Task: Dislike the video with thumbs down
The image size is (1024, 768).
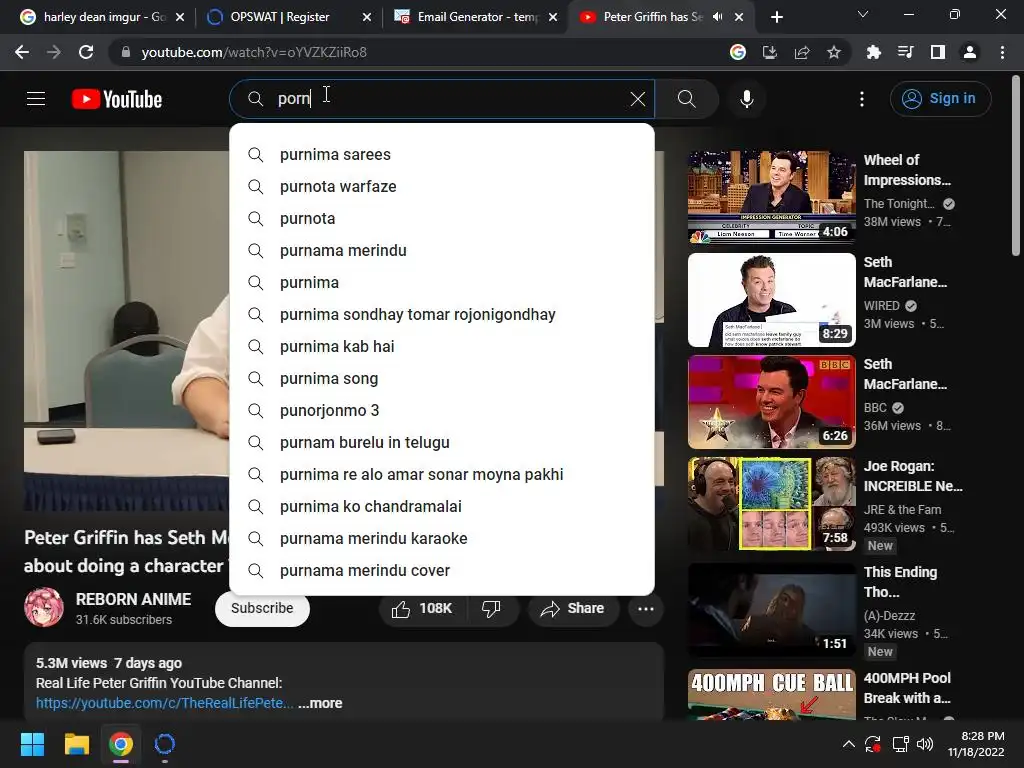Action: 491,609
